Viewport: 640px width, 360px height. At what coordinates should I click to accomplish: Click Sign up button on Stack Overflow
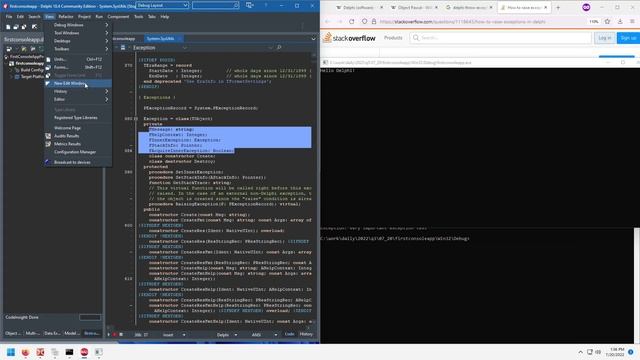(x=628, y=38)
